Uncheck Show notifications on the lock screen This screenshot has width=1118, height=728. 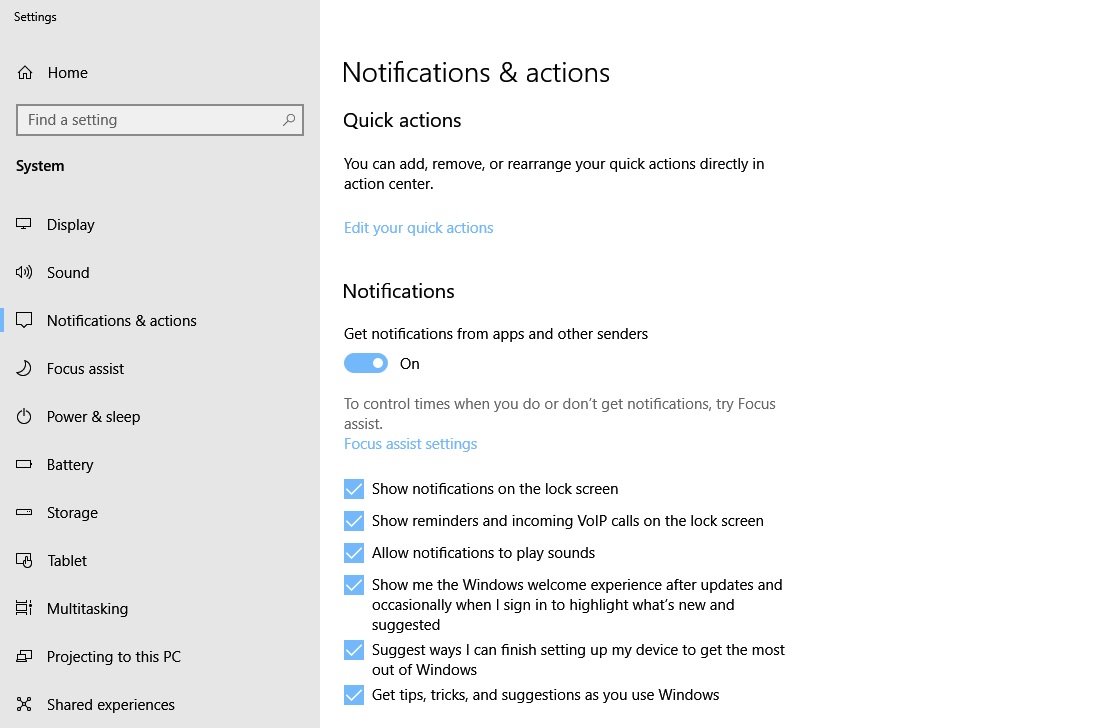[x=354, y=489]
